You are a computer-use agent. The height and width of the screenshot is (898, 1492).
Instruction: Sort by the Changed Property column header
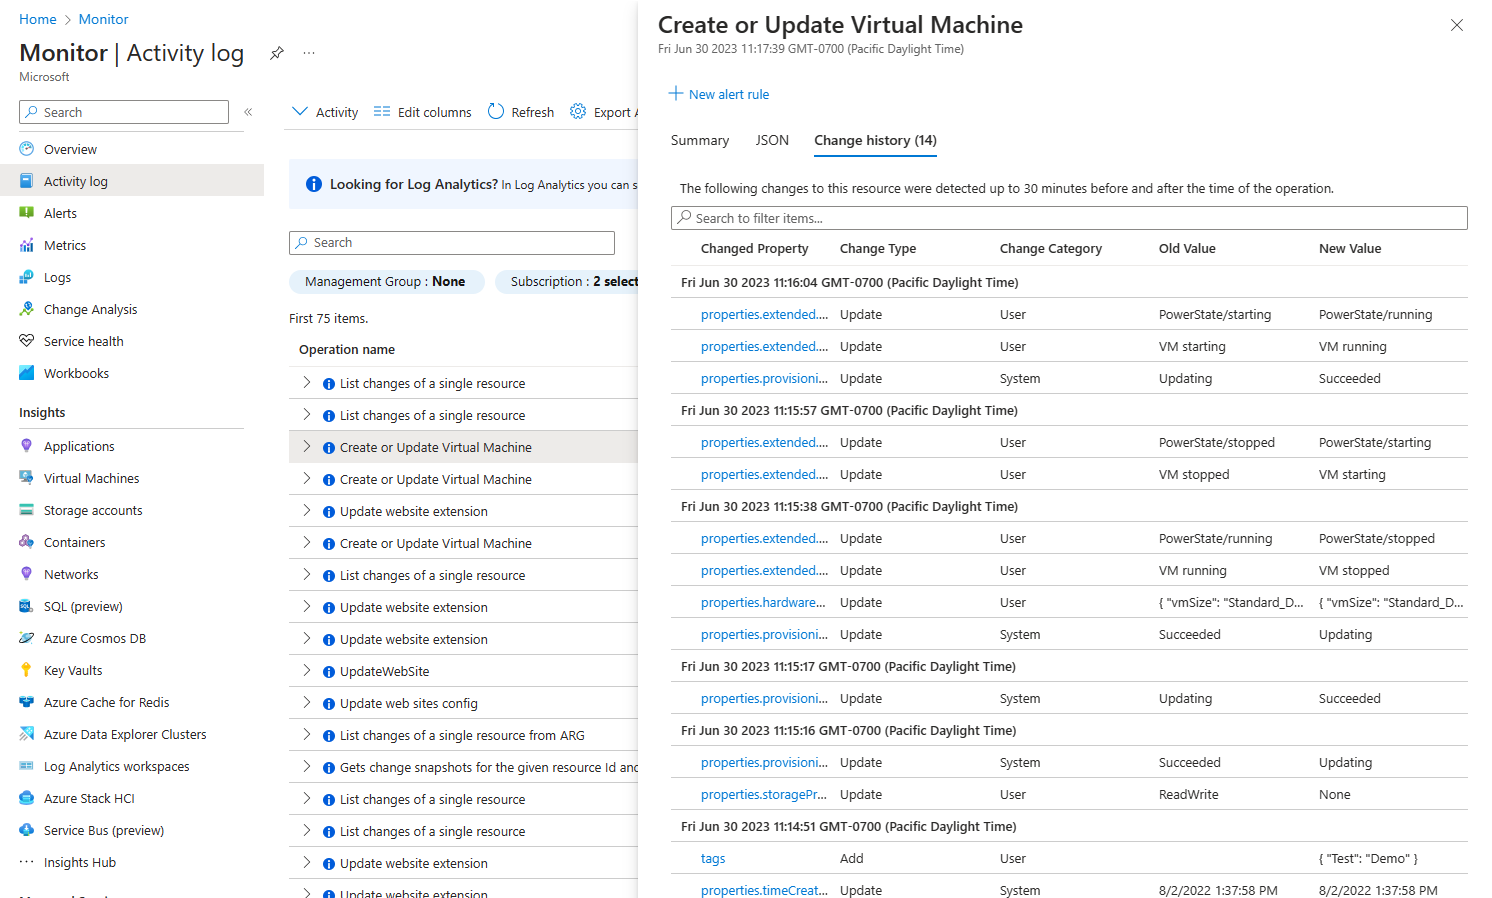754,249
